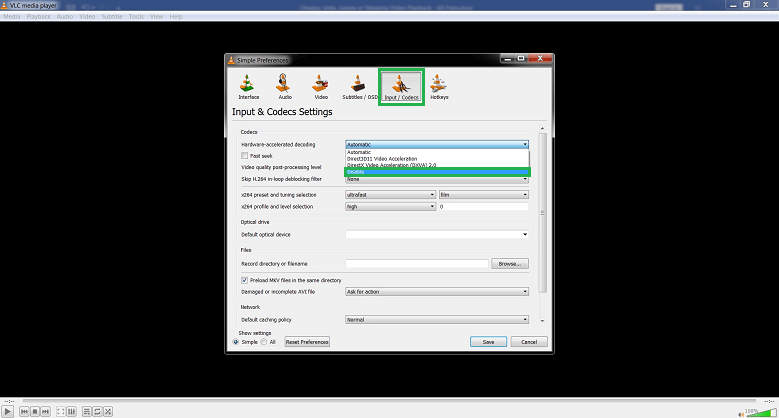Open the Media menu
Image resolution: width=779 pixels, height=418 pixels.
[x=12, y=16]
